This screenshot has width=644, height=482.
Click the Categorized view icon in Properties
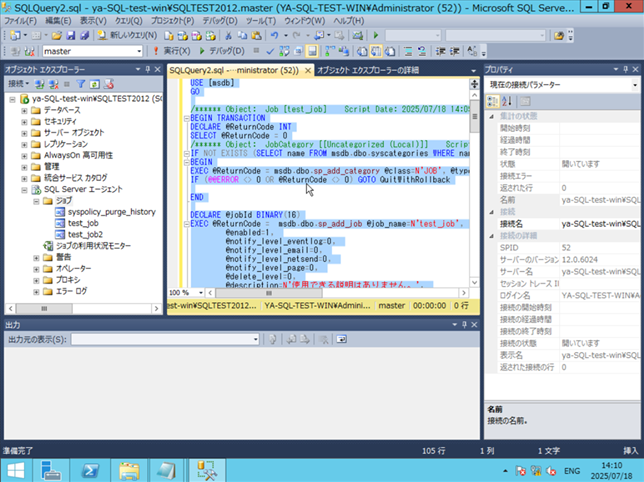click(x=492, y=101)
